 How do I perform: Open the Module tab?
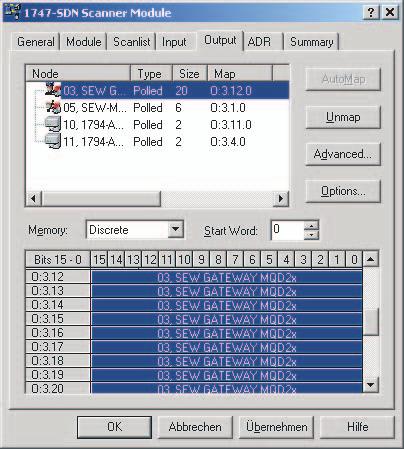(84, 42)
